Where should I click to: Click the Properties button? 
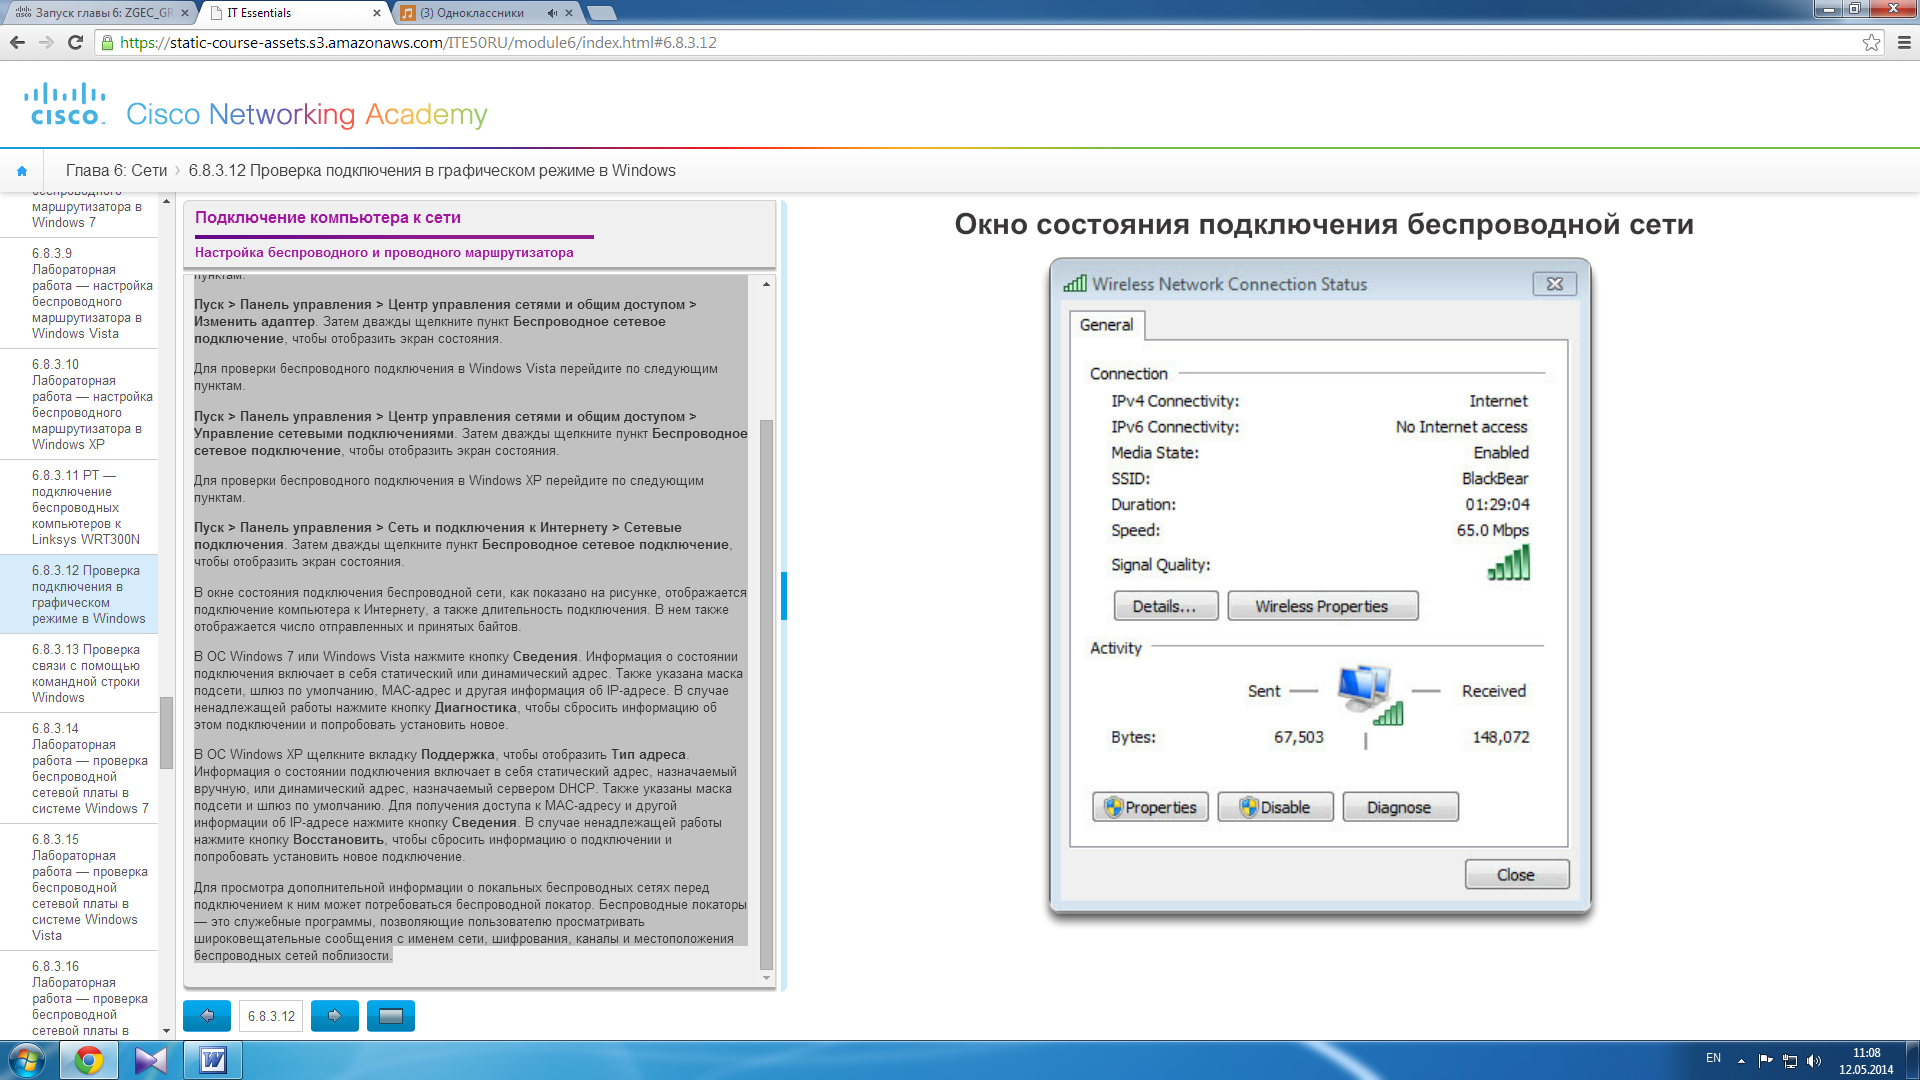(1150, 807)
